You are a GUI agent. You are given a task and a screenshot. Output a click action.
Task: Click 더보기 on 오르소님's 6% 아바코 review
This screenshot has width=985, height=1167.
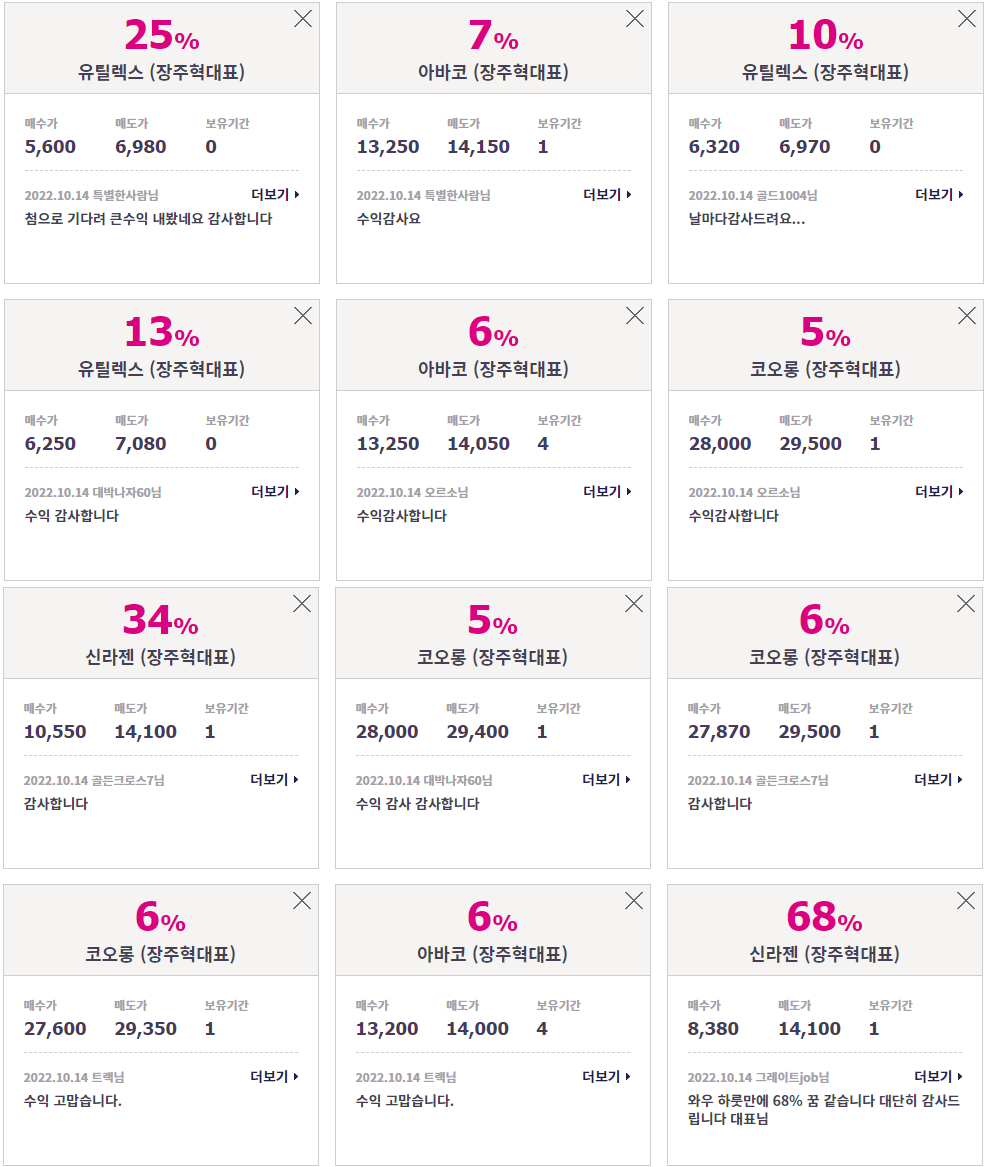pyautogui.click(x=608, y=491)
